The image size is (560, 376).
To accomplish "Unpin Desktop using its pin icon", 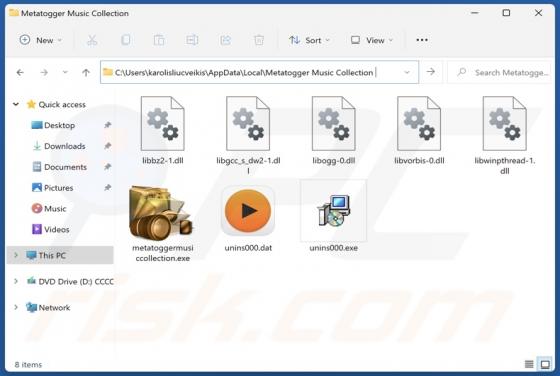I will pyautogui.click(x=108, y=125).
